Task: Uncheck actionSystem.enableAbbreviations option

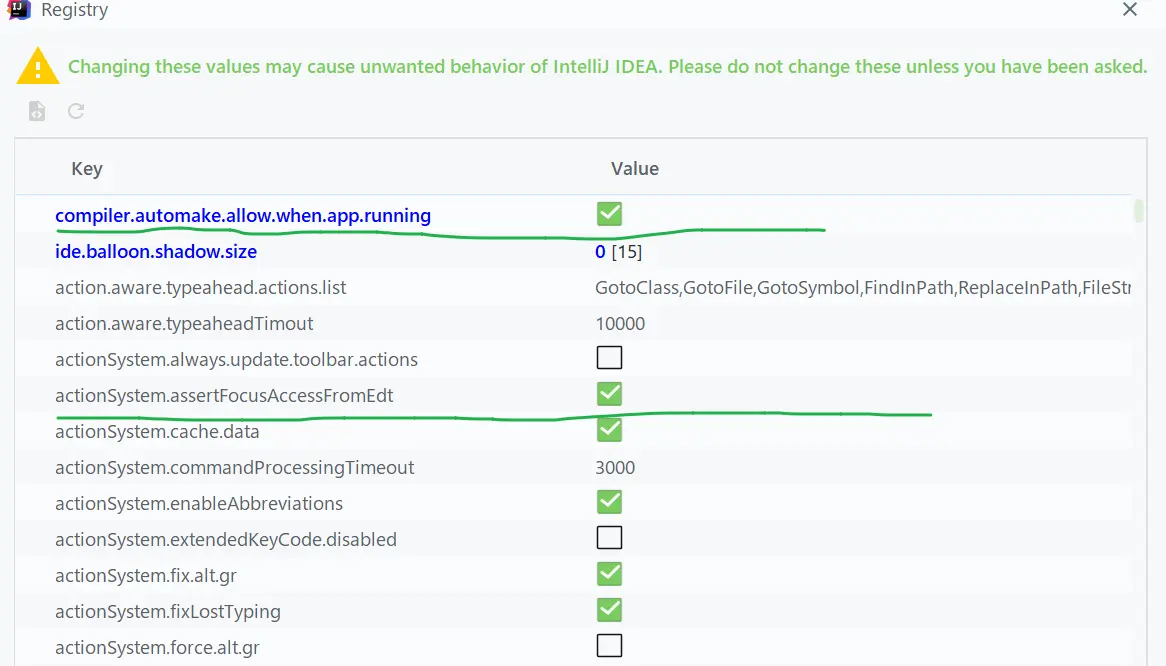Action: point(609,502)
